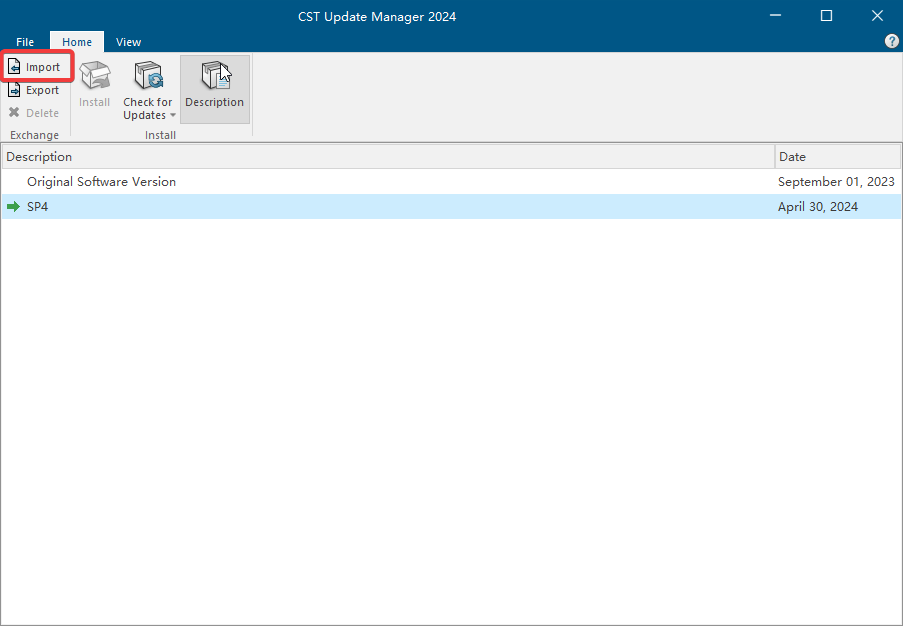
Task: Click the September 01, 2023 date cell
Action: click(835, 182)
